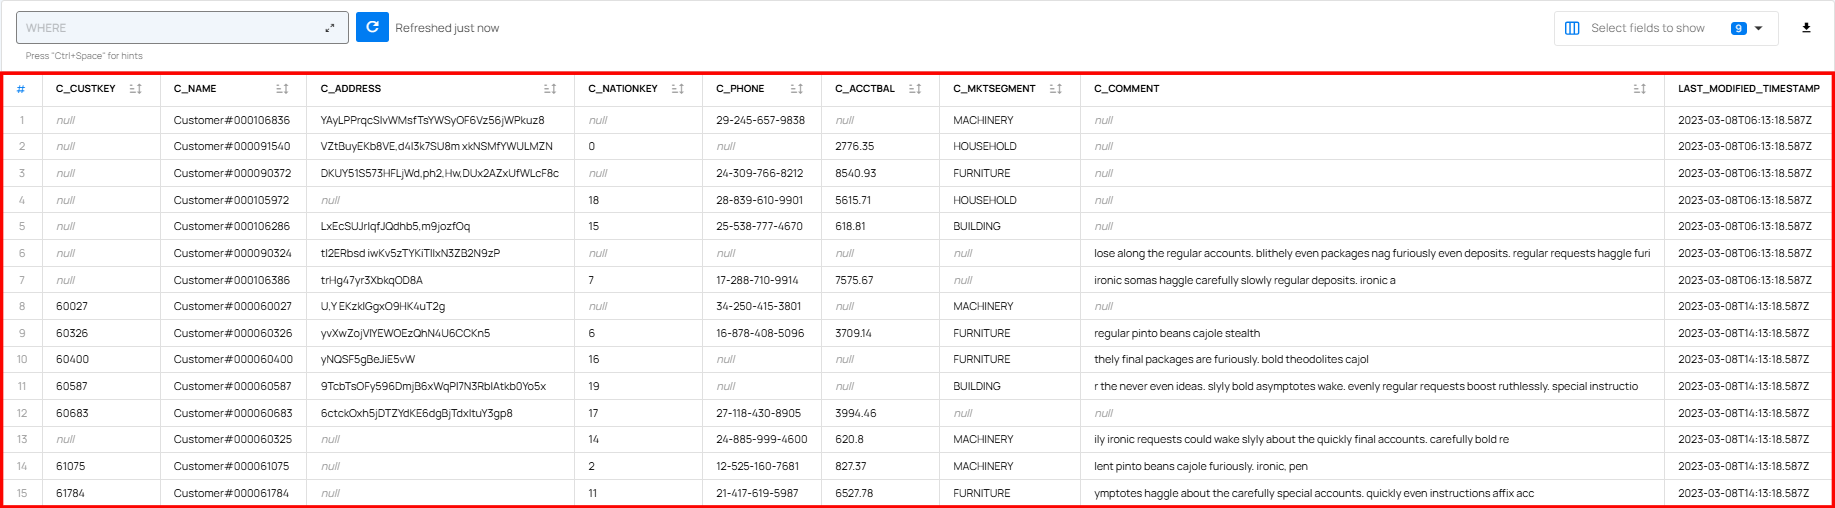The width and height of the screenshot is (1835, 508).
Task: Sort by C_NAME column
Action: [282, 89]
